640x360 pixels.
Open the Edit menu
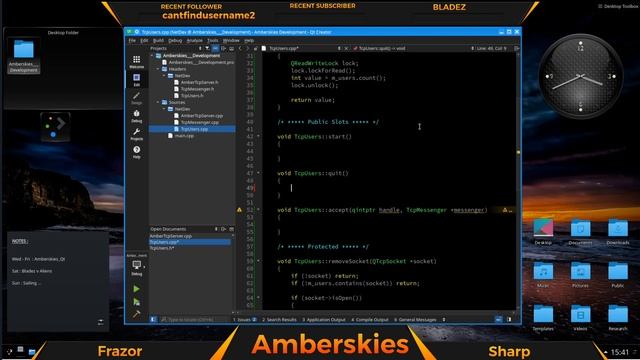(x=144, y=40)
